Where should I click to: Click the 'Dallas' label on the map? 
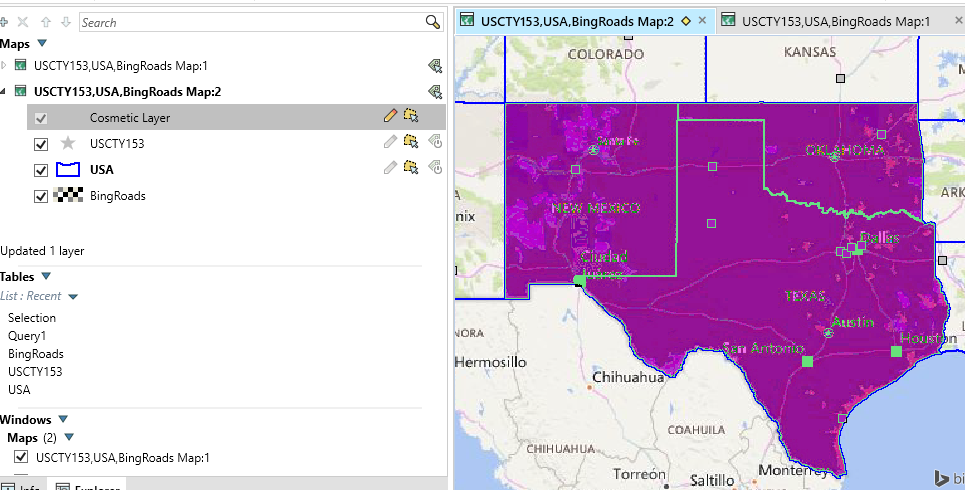click(879, 238)
